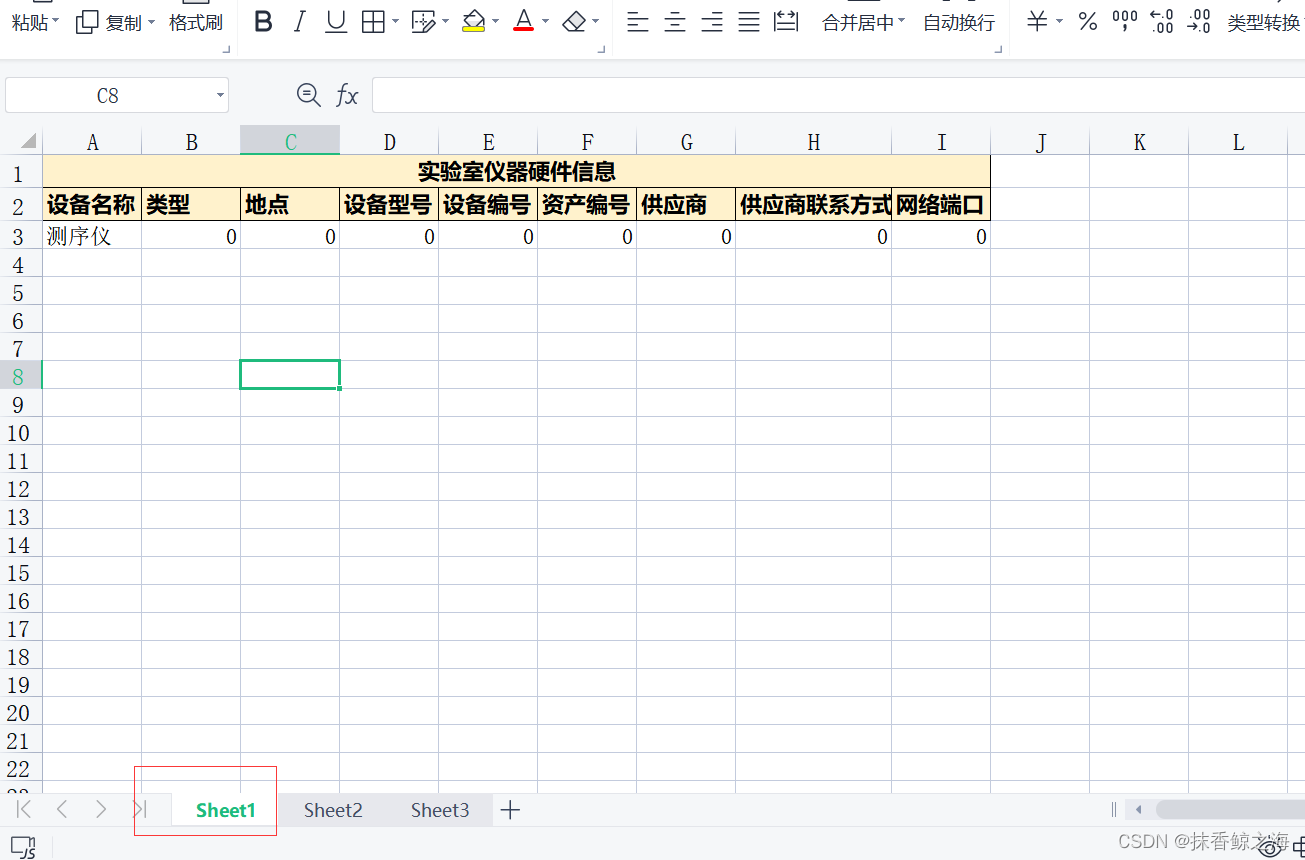This screenshot has width=1305, height=860.
Task: Center text horizontally
Action: (x=675, y=22)
